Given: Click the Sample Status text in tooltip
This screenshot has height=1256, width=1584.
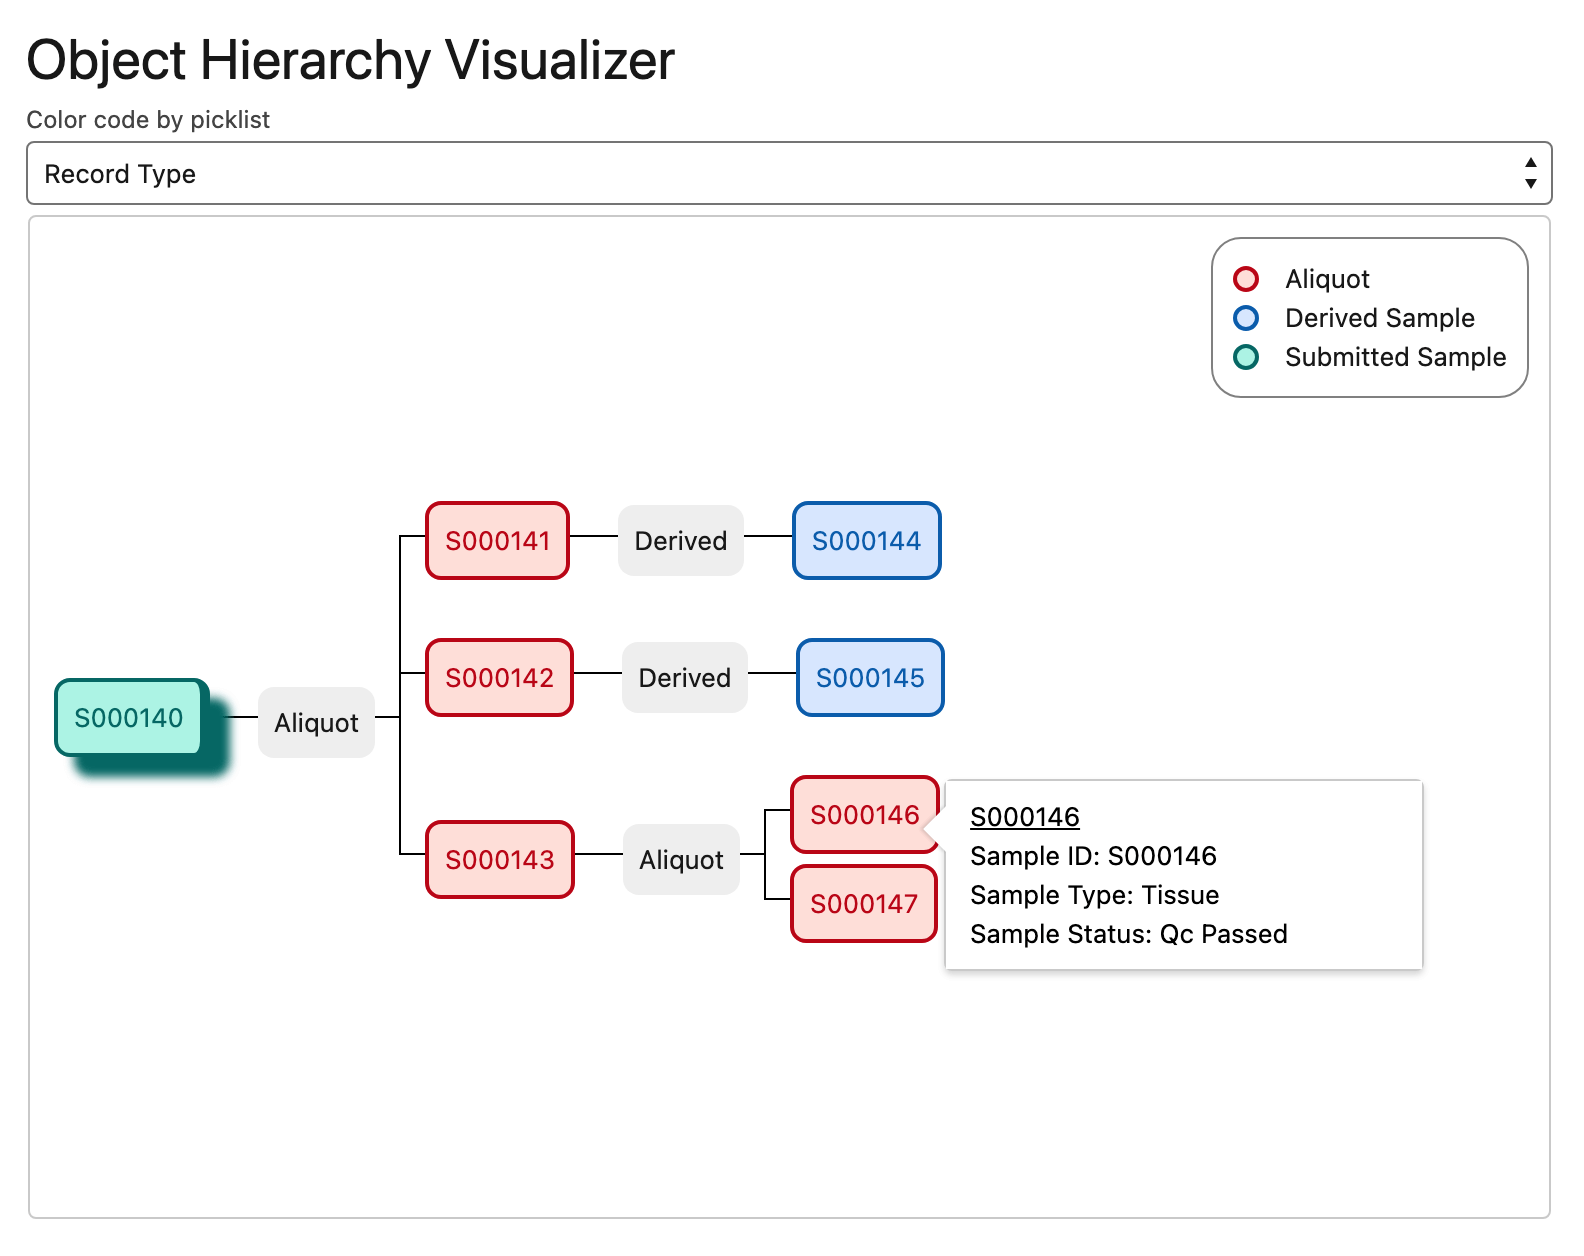Looking at the screenshot, I should click(x=1128, y=934).
